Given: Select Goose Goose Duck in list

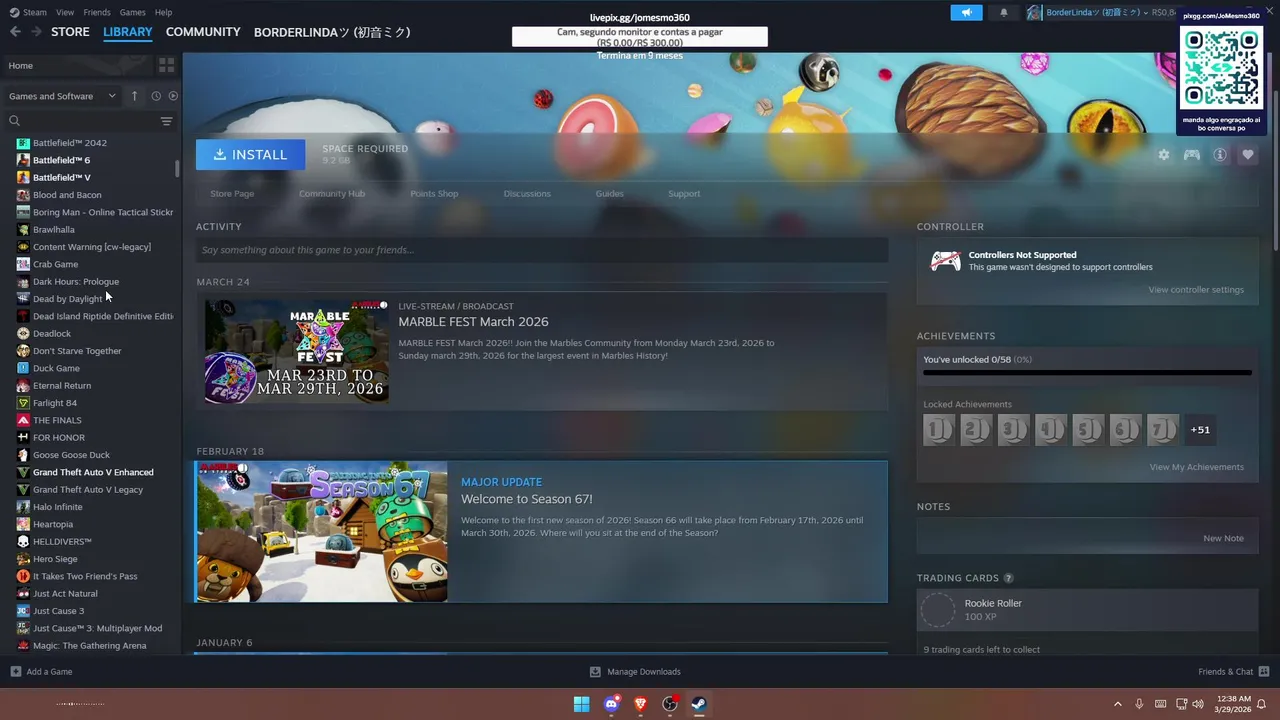Looking at the screenshot, I should (x=71, y=455).
